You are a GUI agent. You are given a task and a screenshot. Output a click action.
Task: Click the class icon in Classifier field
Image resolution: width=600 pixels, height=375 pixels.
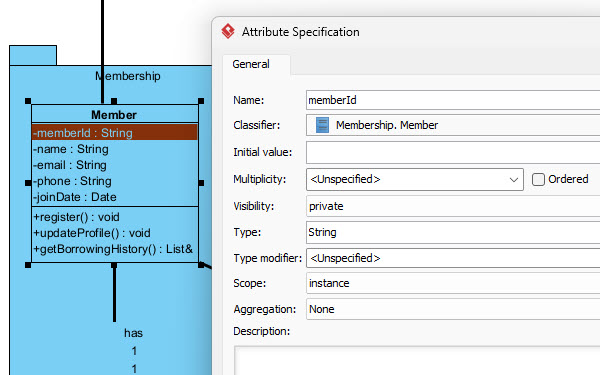coord(322,125)
